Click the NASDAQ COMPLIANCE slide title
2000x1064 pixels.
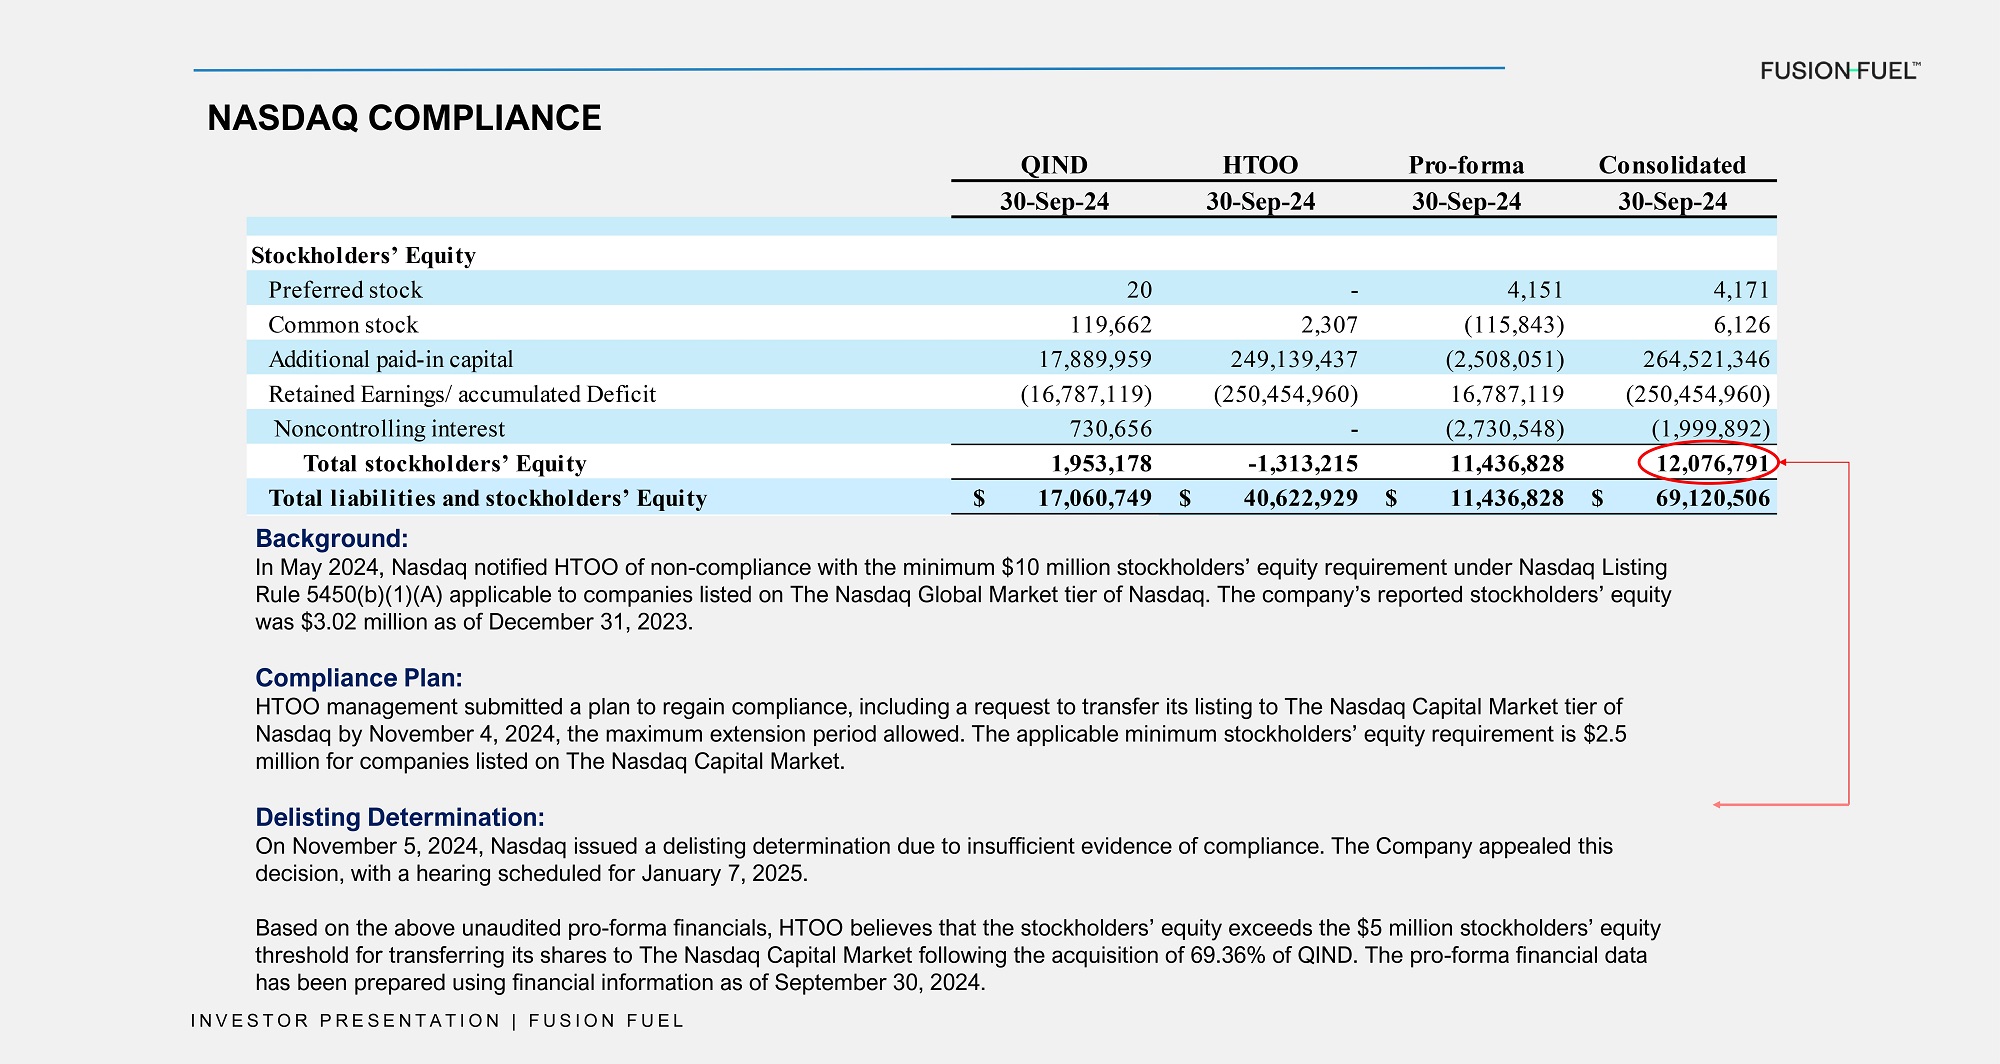pos(404,118)
